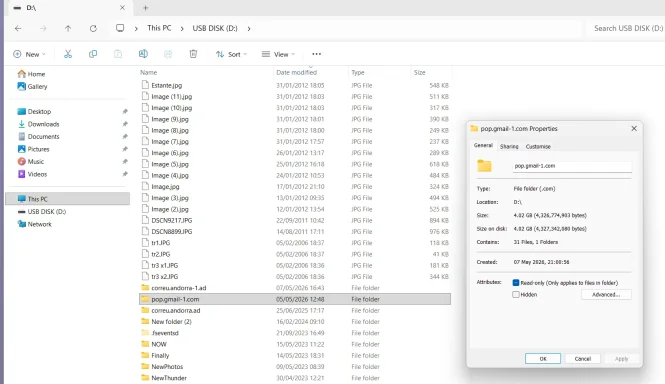Open the New dropdown menu
This screenshot has width=665, height=384.
pyautogui.click(x=29, y=54)
